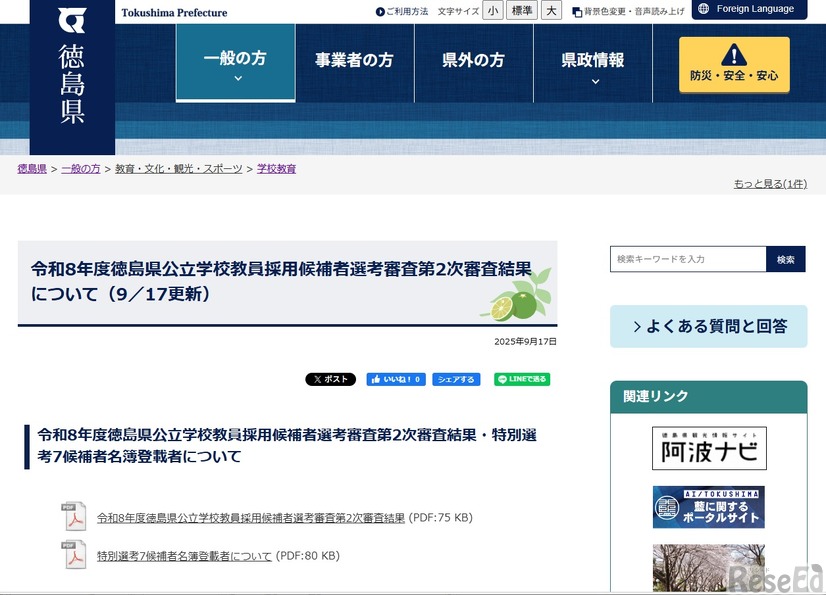The image size is (826, 595).
Task: Share via LINEで送る button
Action: pos(522,379)
